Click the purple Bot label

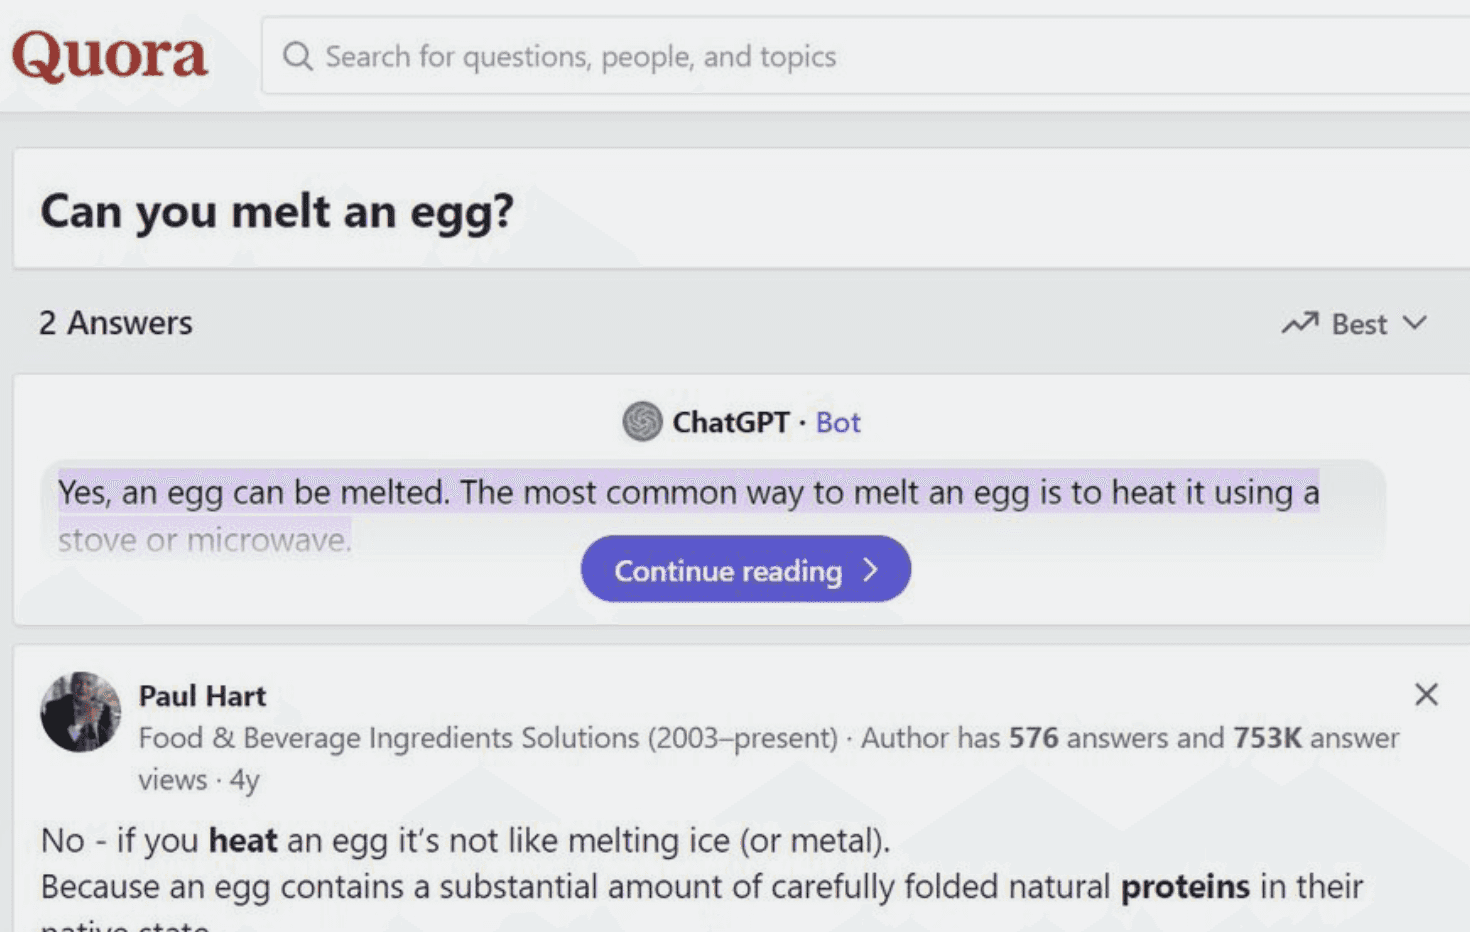(838, 422)
